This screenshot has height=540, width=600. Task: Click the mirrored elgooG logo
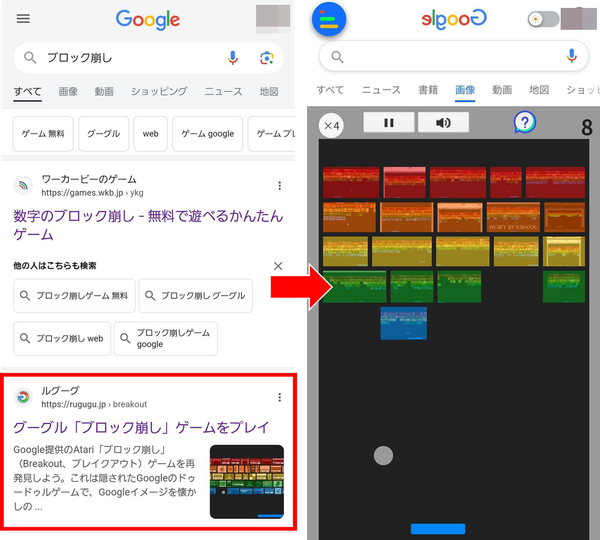pyautogui.click(x=454, y=19)
